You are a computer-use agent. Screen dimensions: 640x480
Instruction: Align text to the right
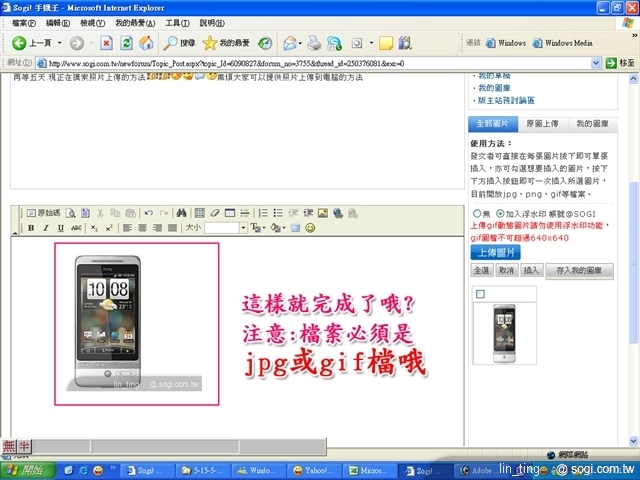point(158,228)
